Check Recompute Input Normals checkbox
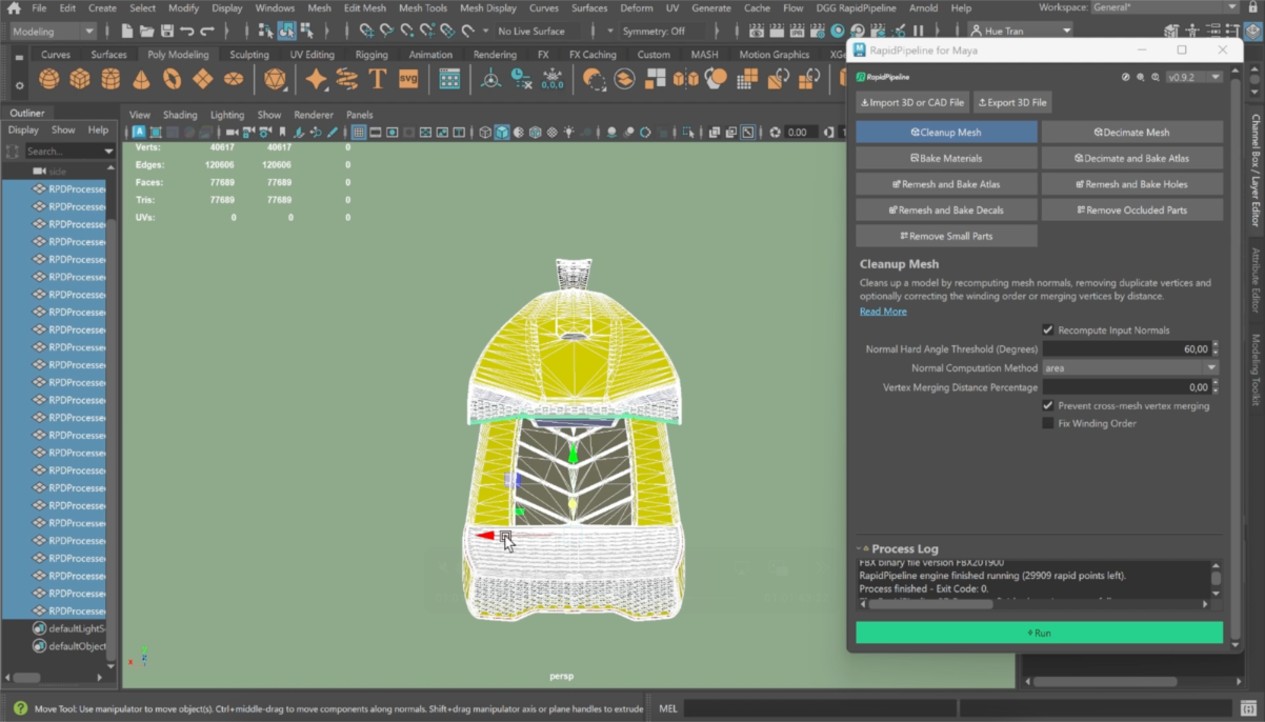1265x722 pixels. (x=1048, y=330)
